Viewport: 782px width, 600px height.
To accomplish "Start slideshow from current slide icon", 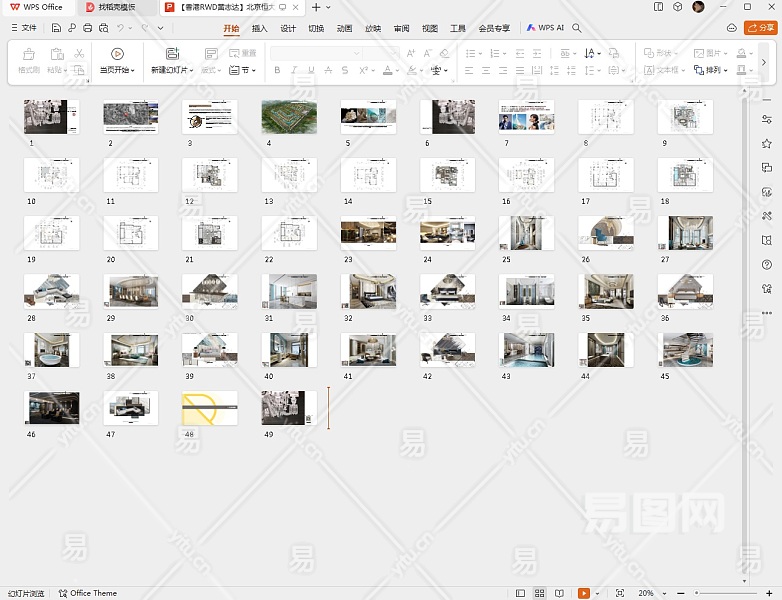I will click(117, 55).
